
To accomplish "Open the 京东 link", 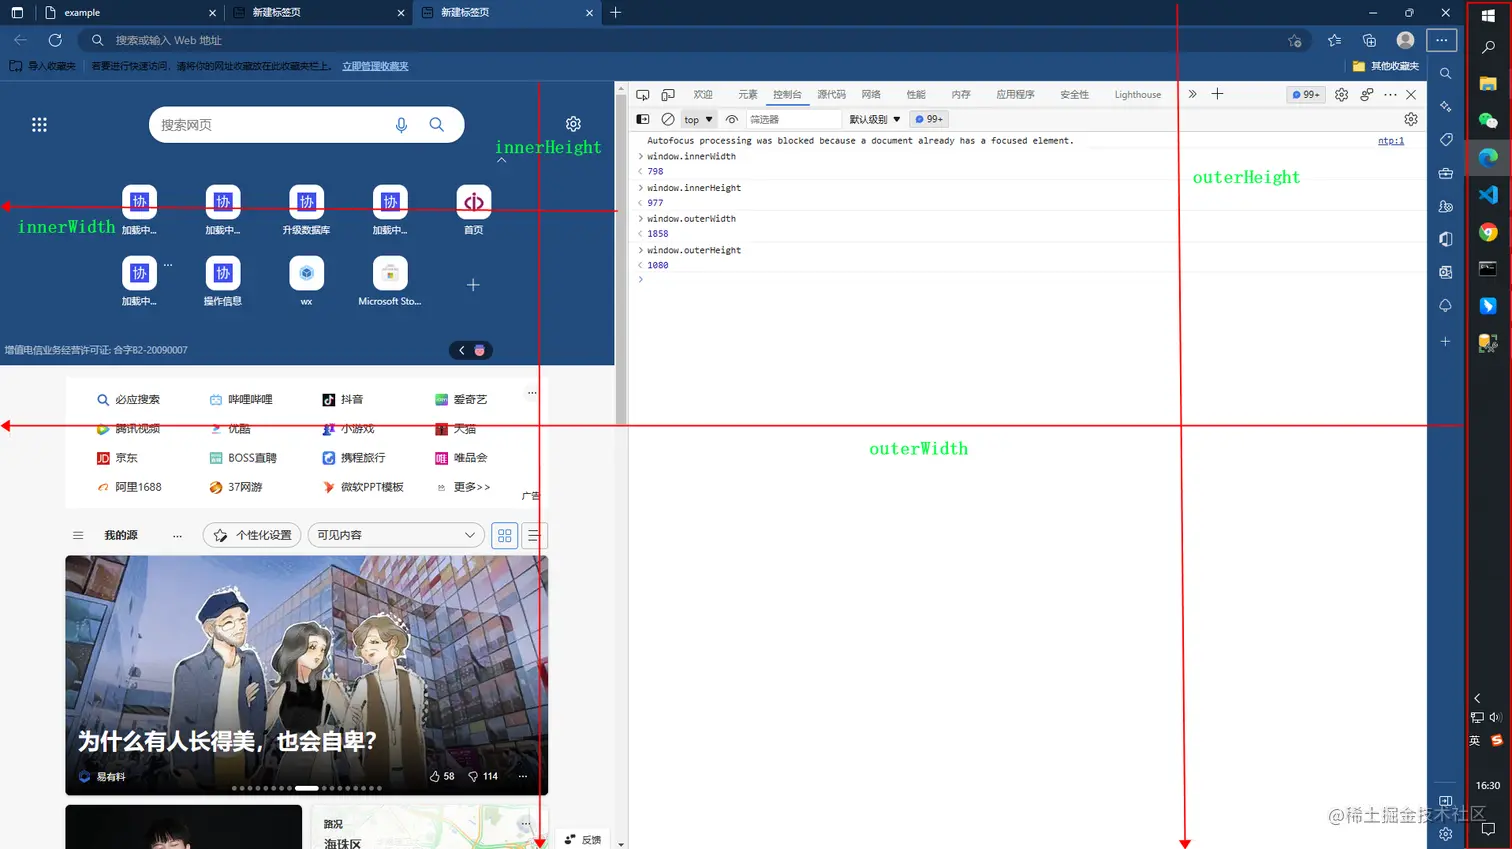I will 117,458.
